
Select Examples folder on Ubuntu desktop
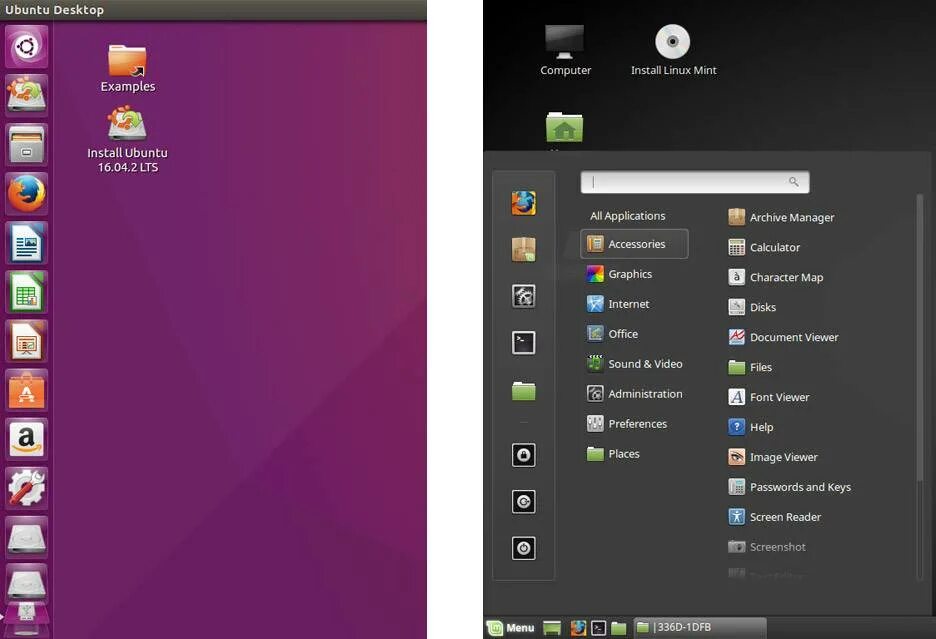[128, 69]
